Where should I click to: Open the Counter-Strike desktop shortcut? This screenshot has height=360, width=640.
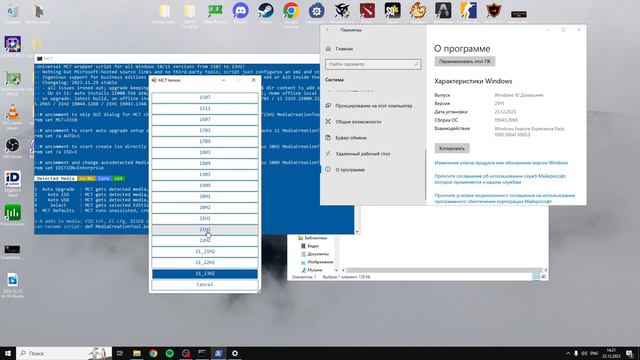click(468, 11)
